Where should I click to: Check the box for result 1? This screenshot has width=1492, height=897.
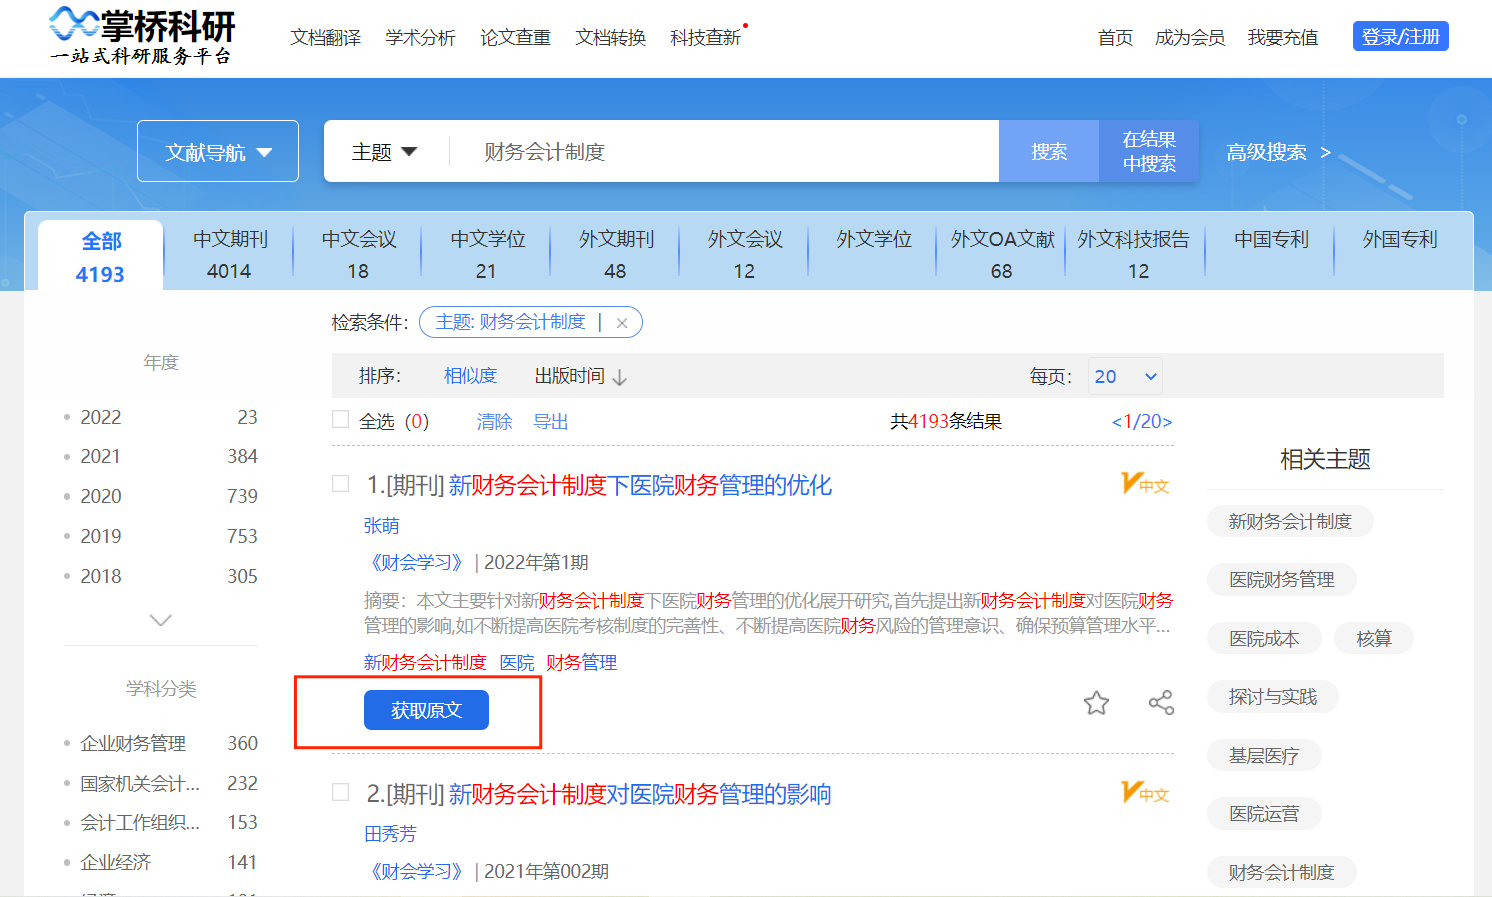click(x=340, y=484)
